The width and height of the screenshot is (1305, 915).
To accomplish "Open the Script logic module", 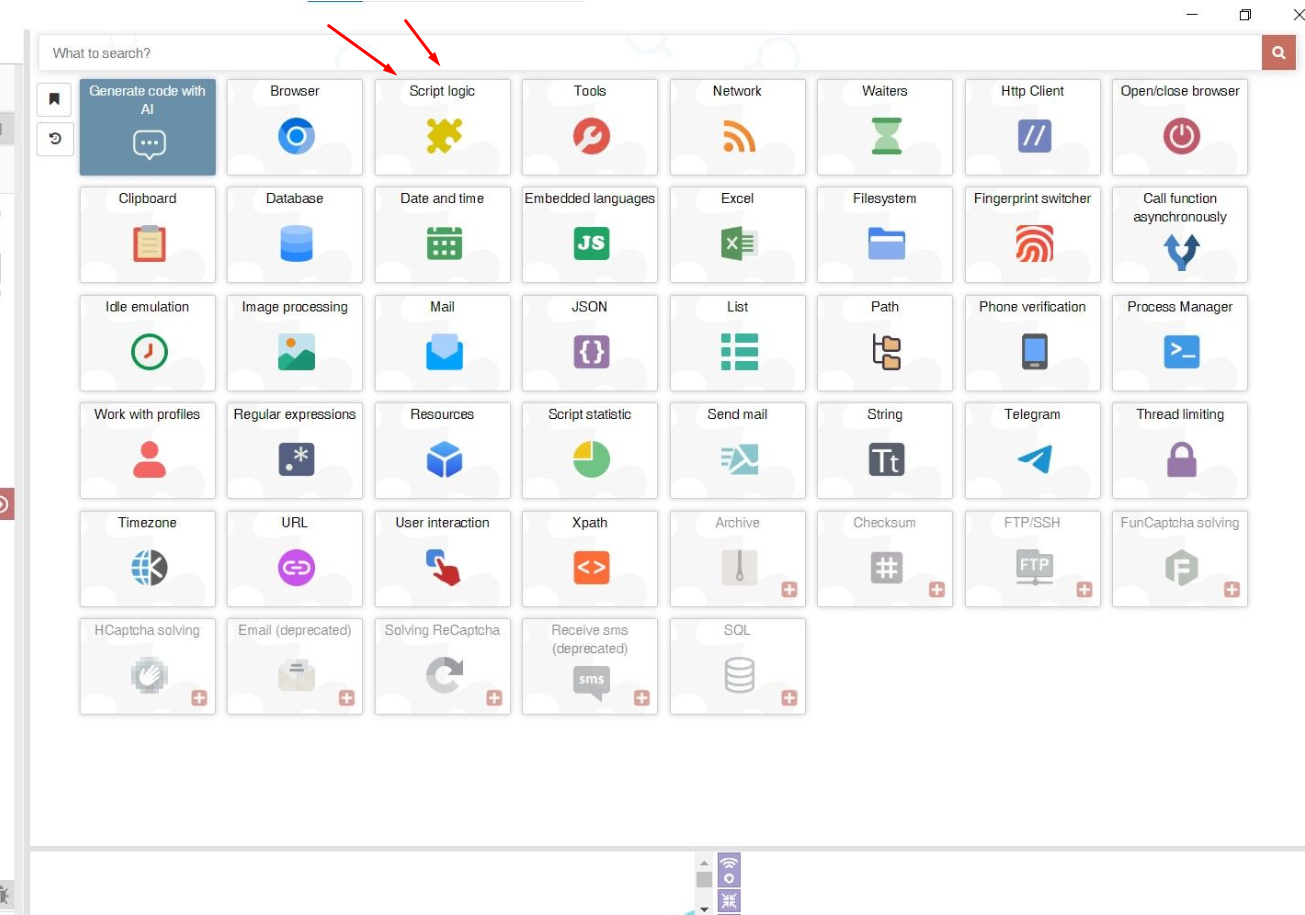I will click(442, 127).
